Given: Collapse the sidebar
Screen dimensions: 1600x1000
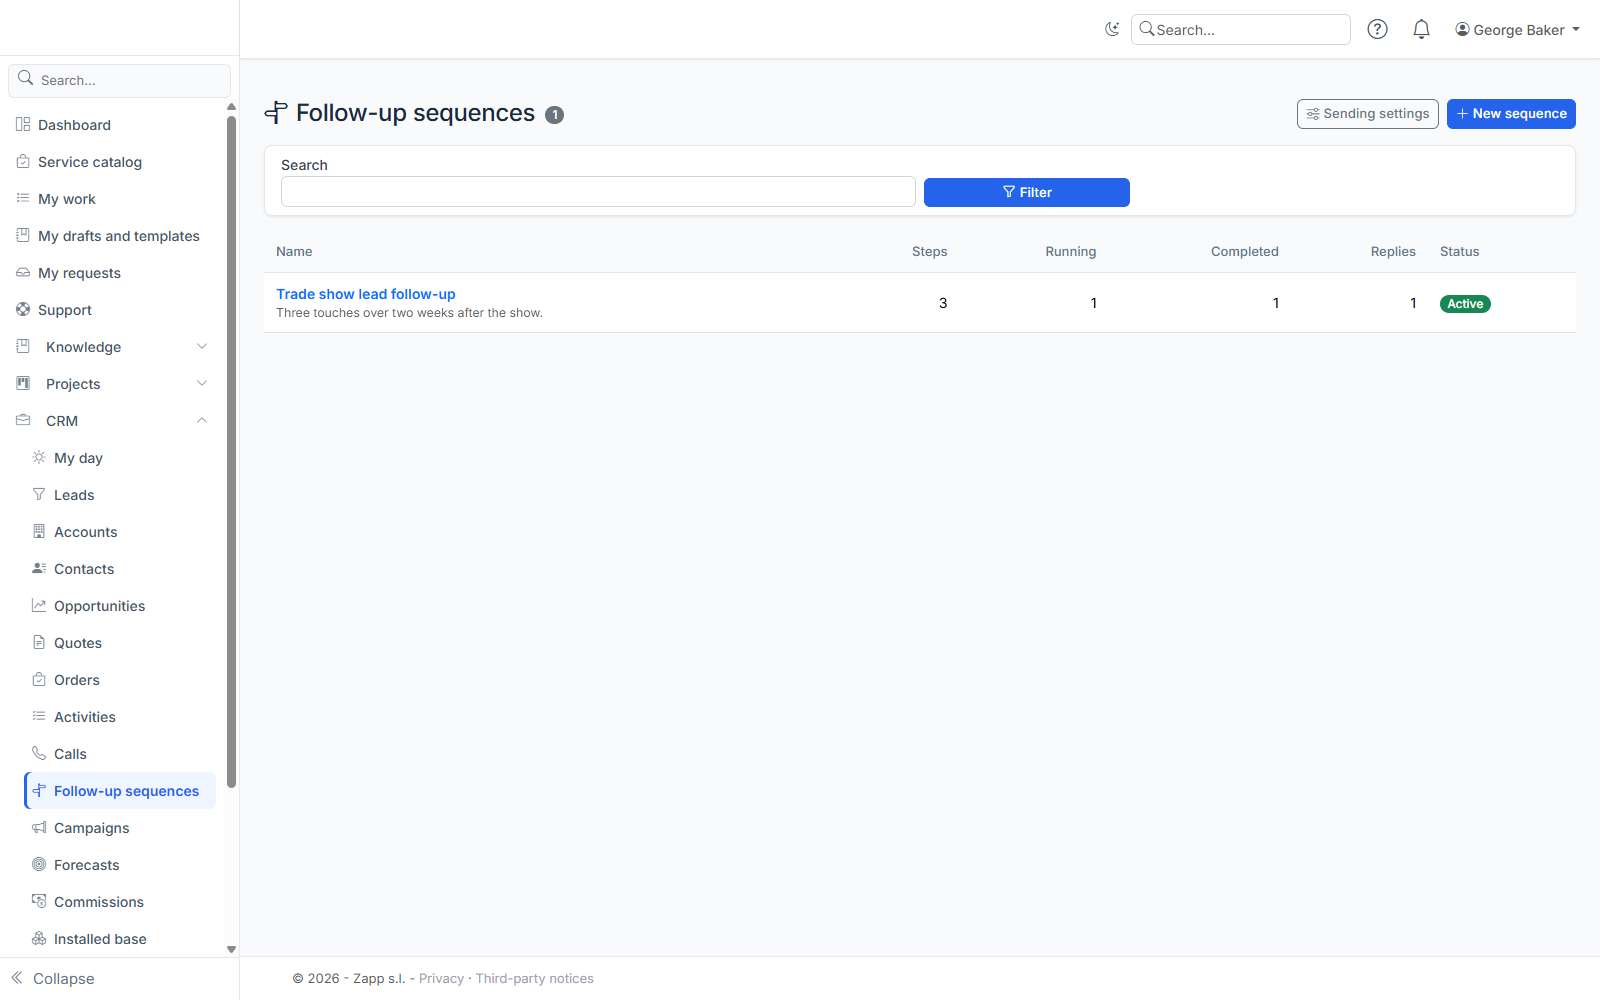Looking at the screenshot, I should (53, 978).
